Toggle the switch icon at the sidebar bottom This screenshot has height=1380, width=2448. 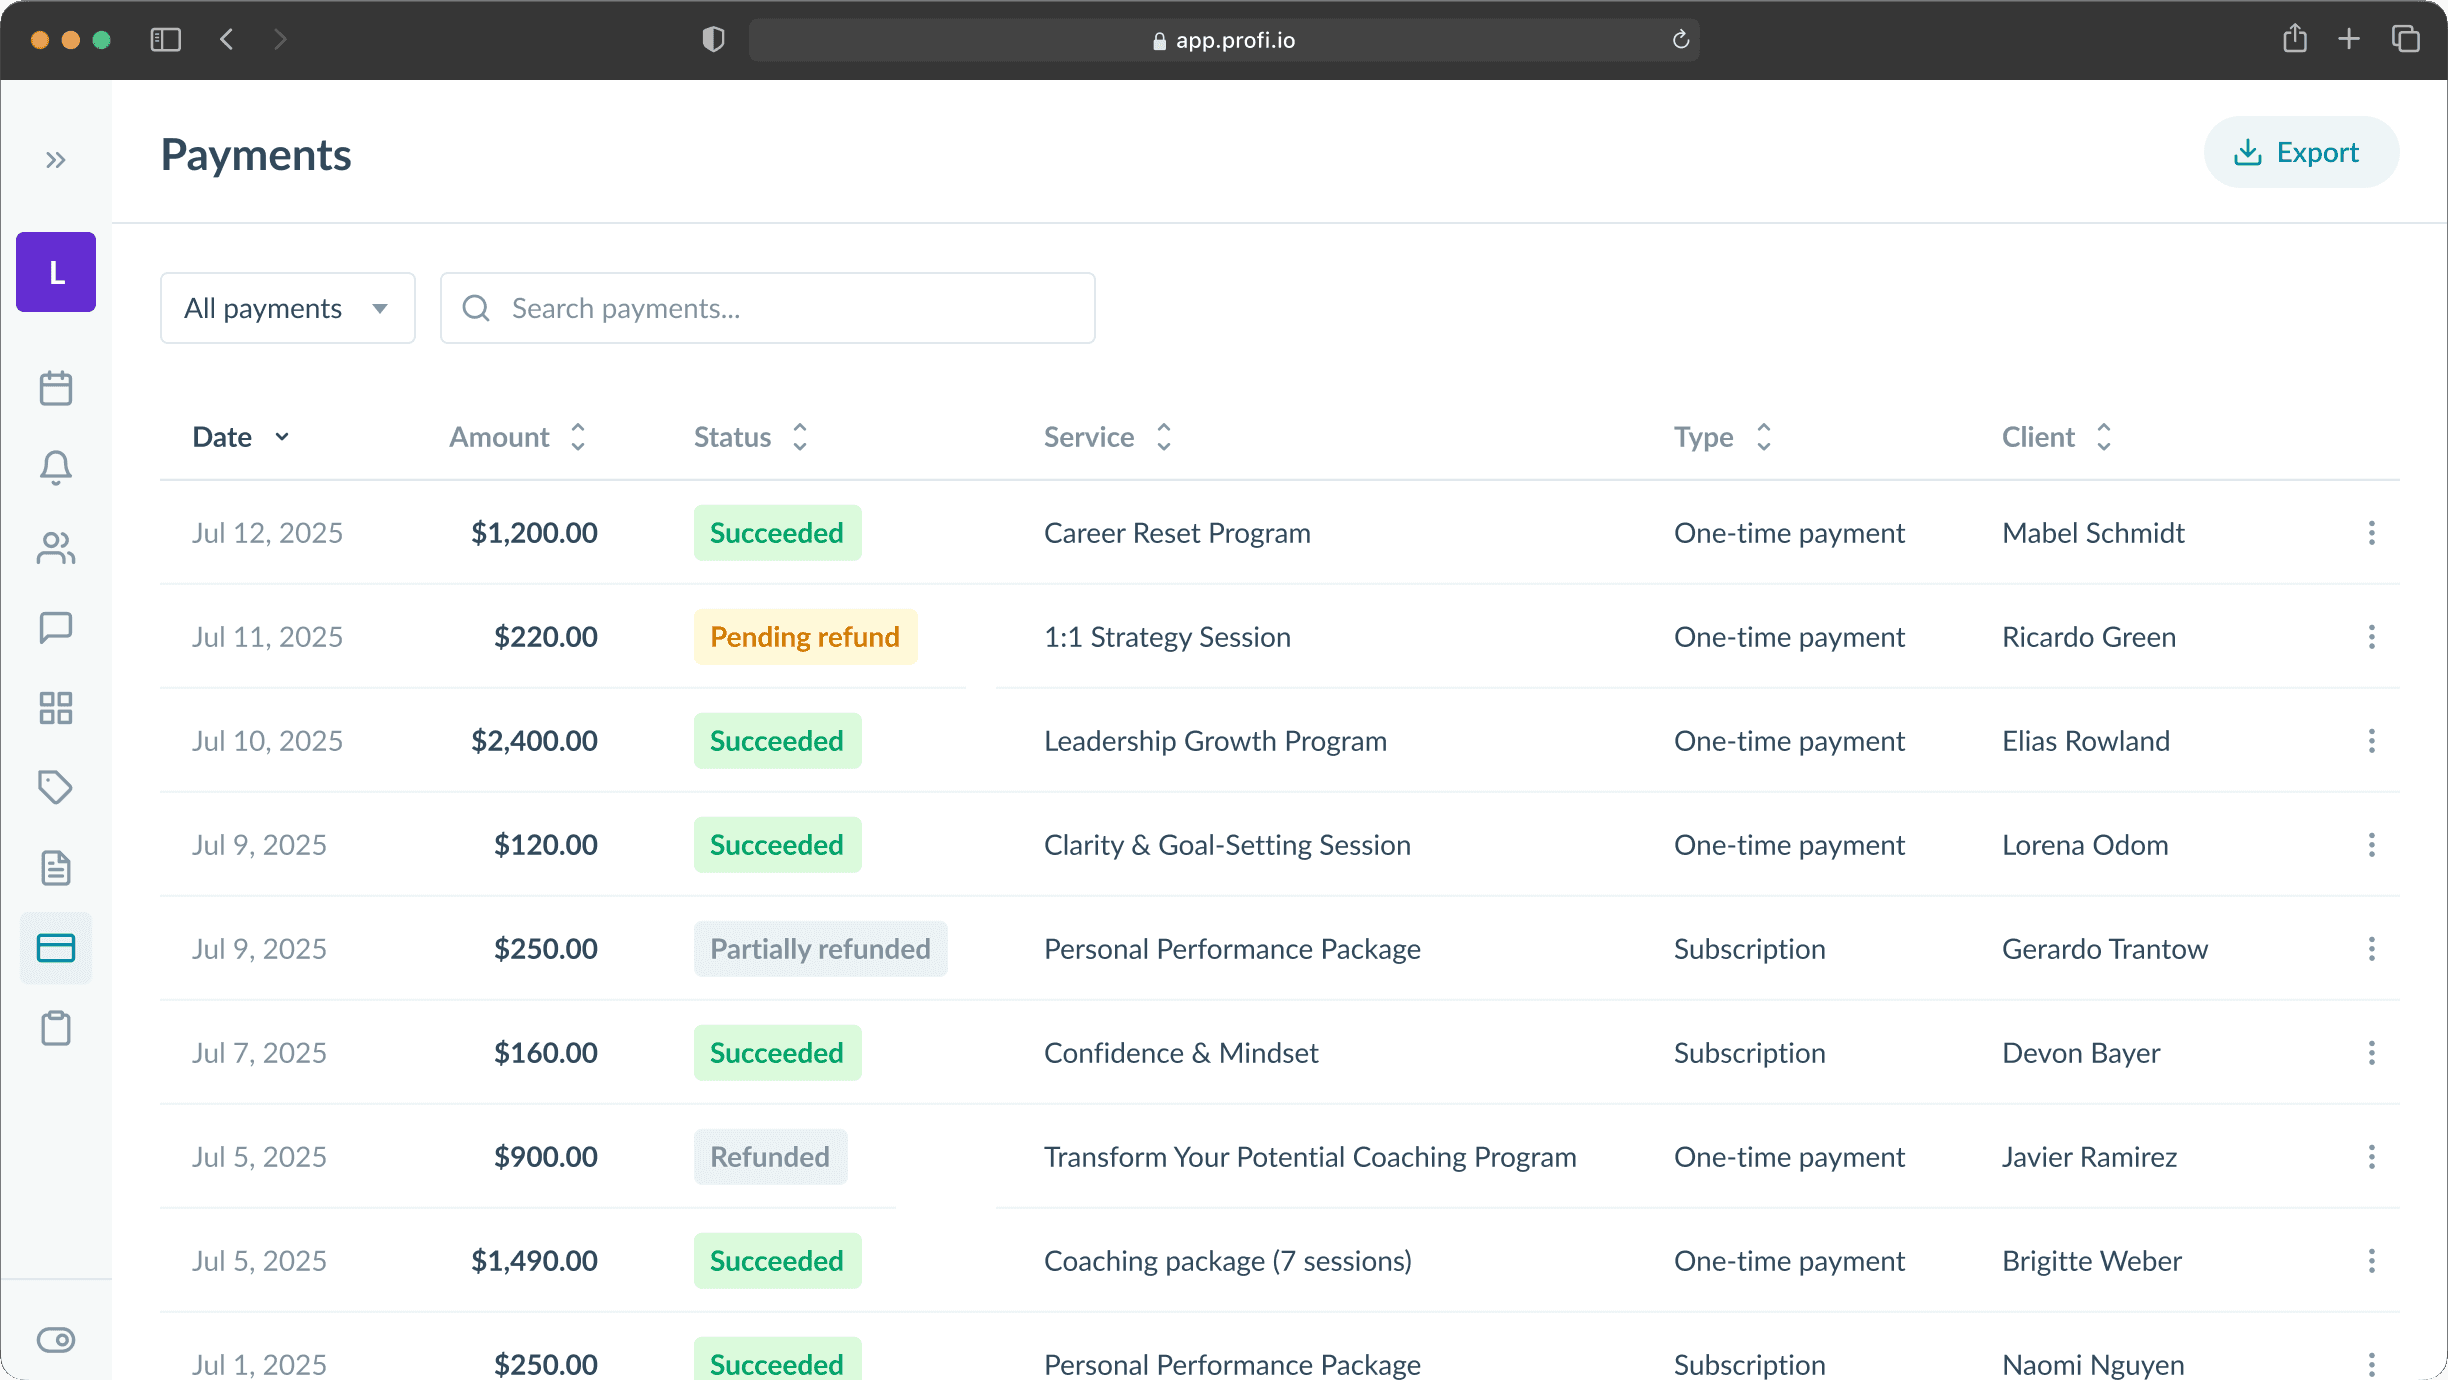56,1340
